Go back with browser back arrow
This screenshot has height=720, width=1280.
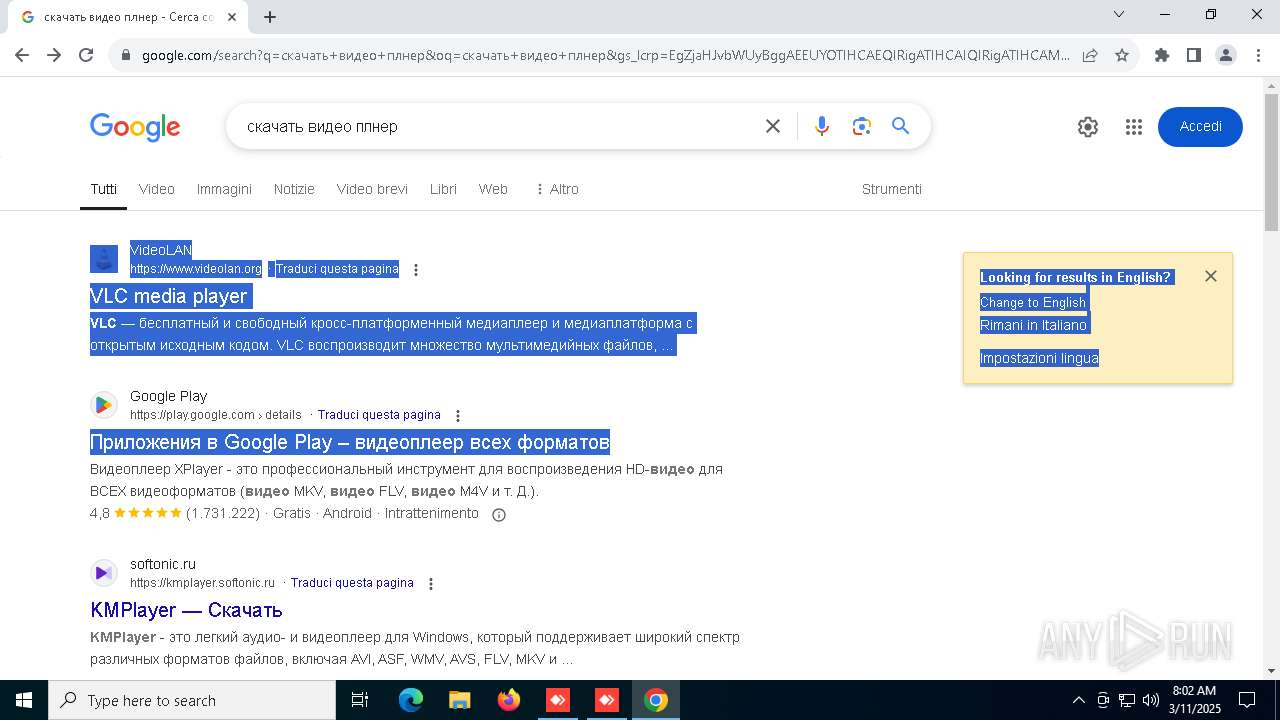[x=23, y=55]
